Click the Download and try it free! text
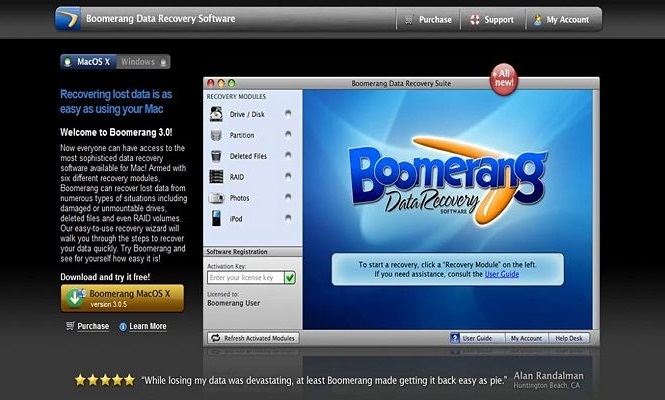Viewport: 665px width, 400px height. (x=105, y=277)
